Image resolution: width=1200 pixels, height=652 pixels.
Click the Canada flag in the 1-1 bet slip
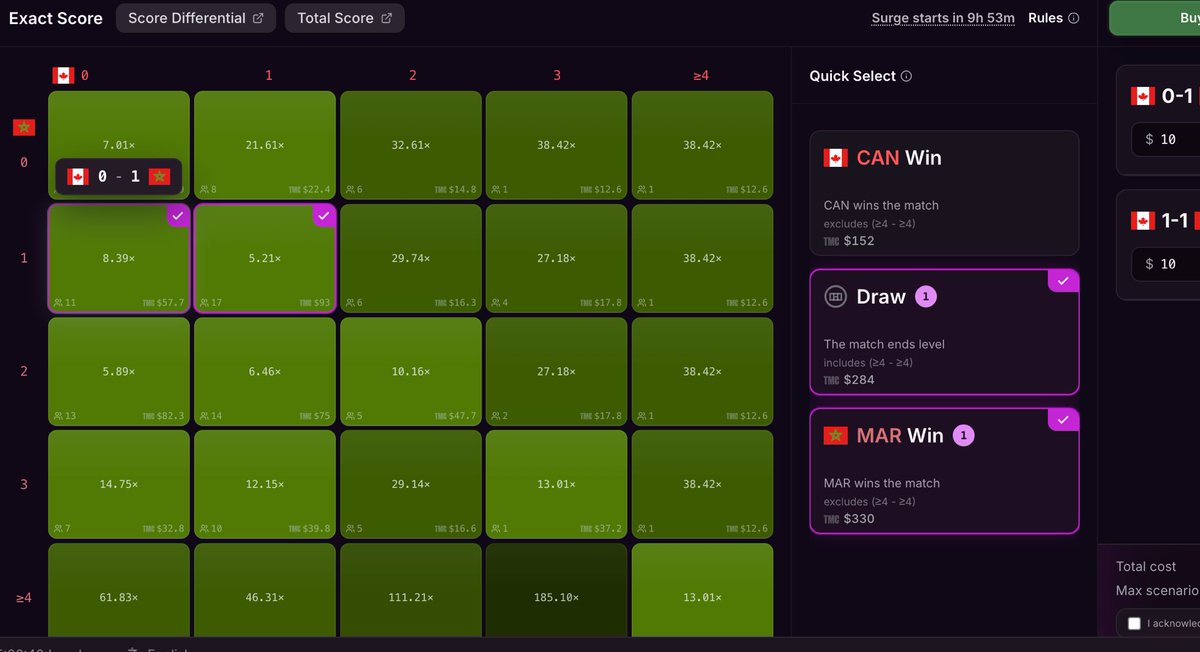coord(1143,221)
